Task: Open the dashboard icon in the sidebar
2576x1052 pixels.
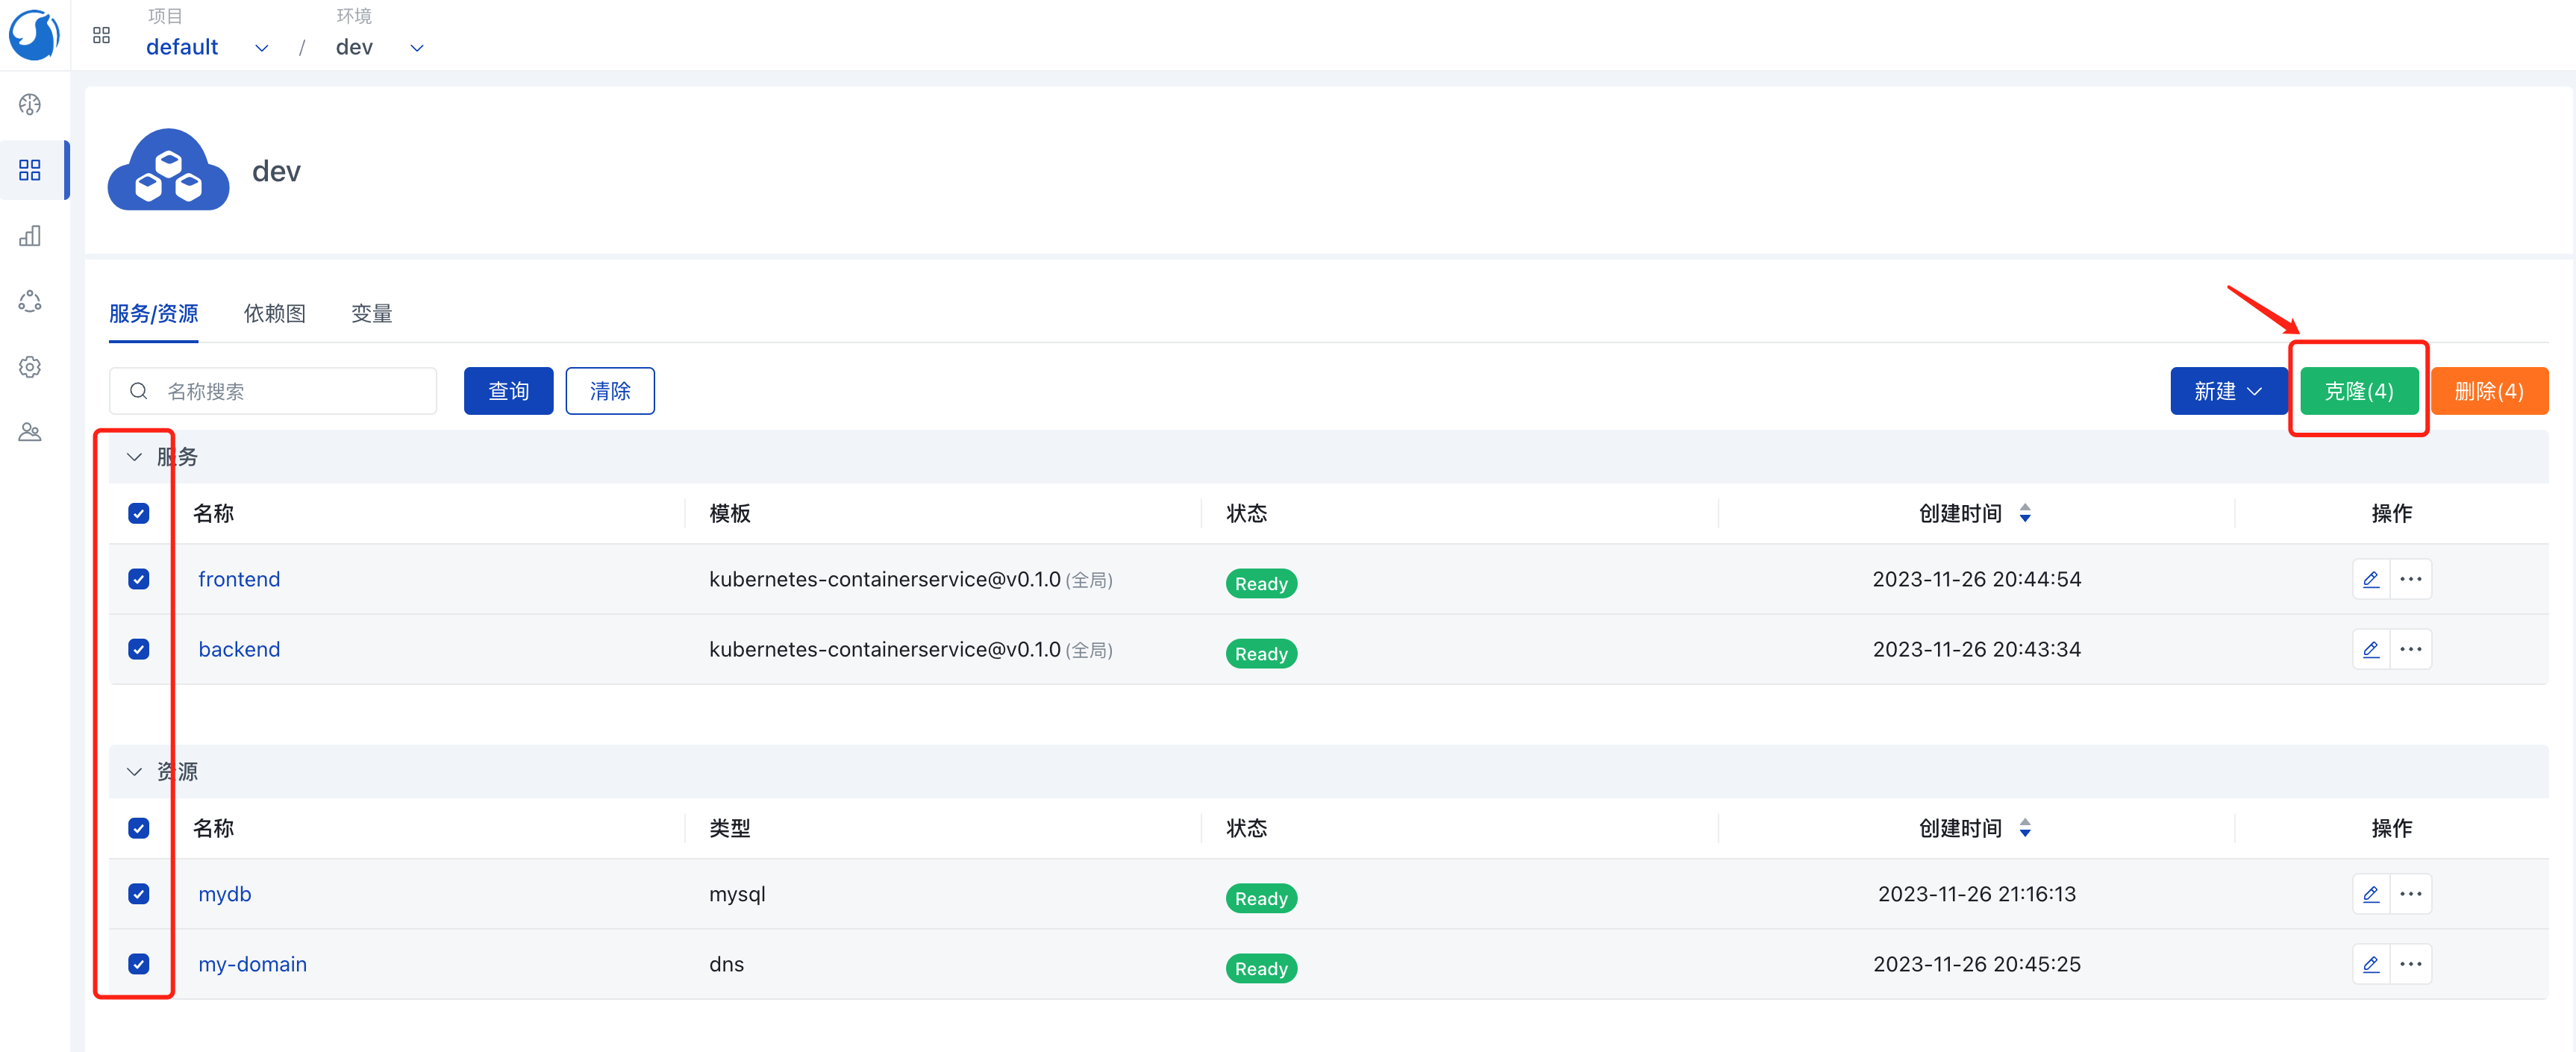Action: (30, 104)
